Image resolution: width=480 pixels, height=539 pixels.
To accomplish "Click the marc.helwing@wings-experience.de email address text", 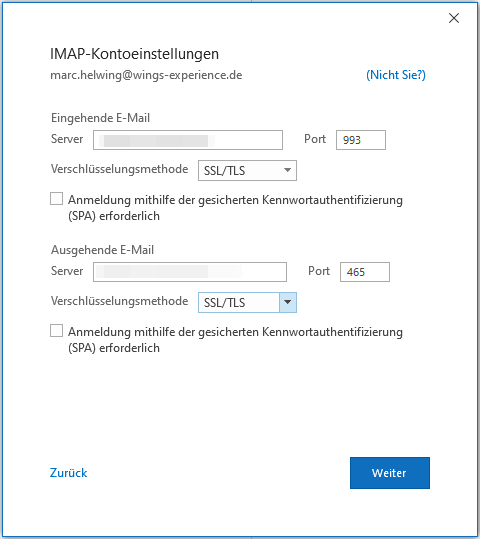I will tap(146, 75).
